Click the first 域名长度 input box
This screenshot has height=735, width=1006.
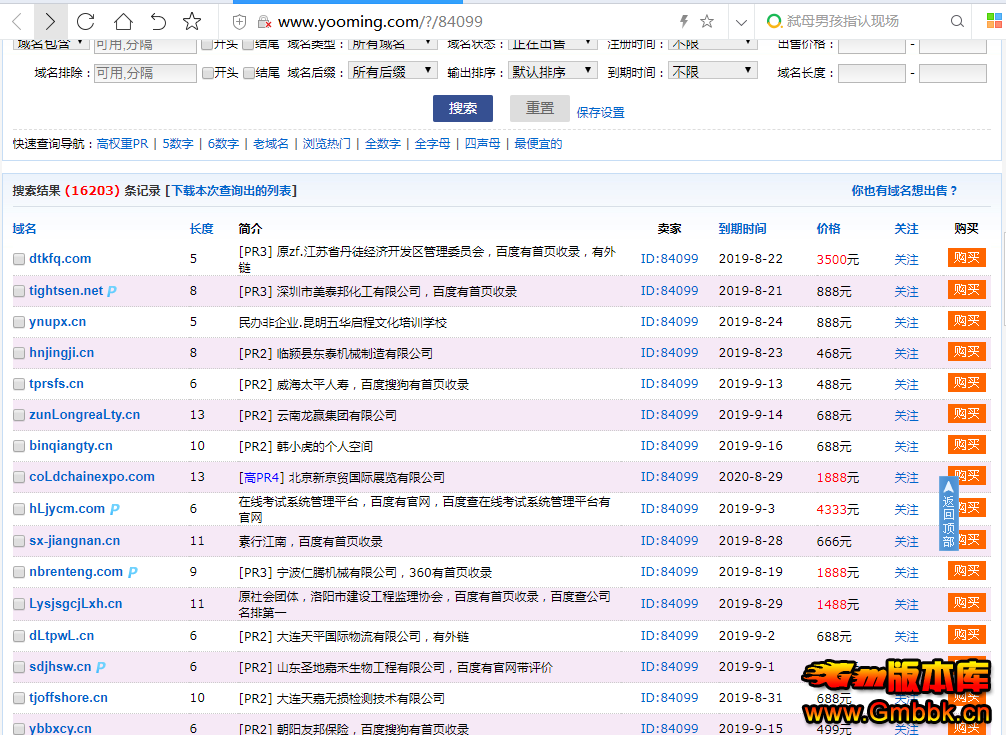[x=872, y=73]
